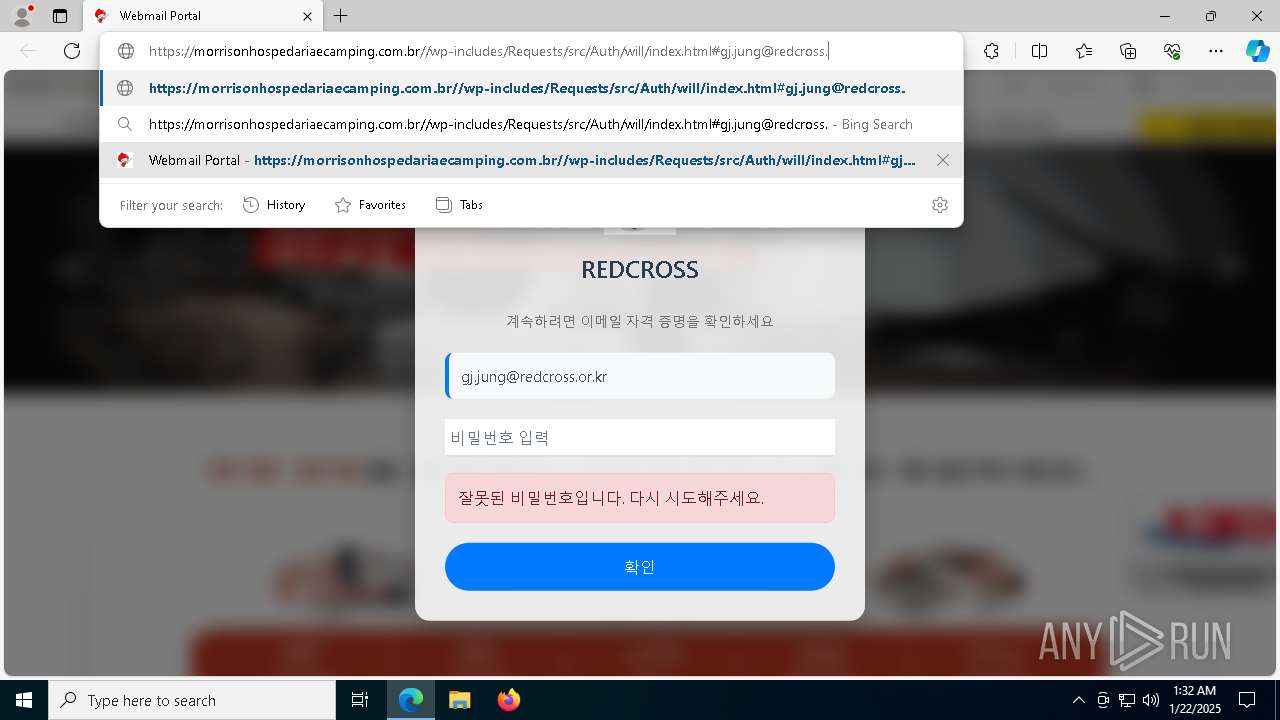Minimize the browser window
This screenshot has height=720, width=1280.
pyautogui.click(x=1165, y=16)
